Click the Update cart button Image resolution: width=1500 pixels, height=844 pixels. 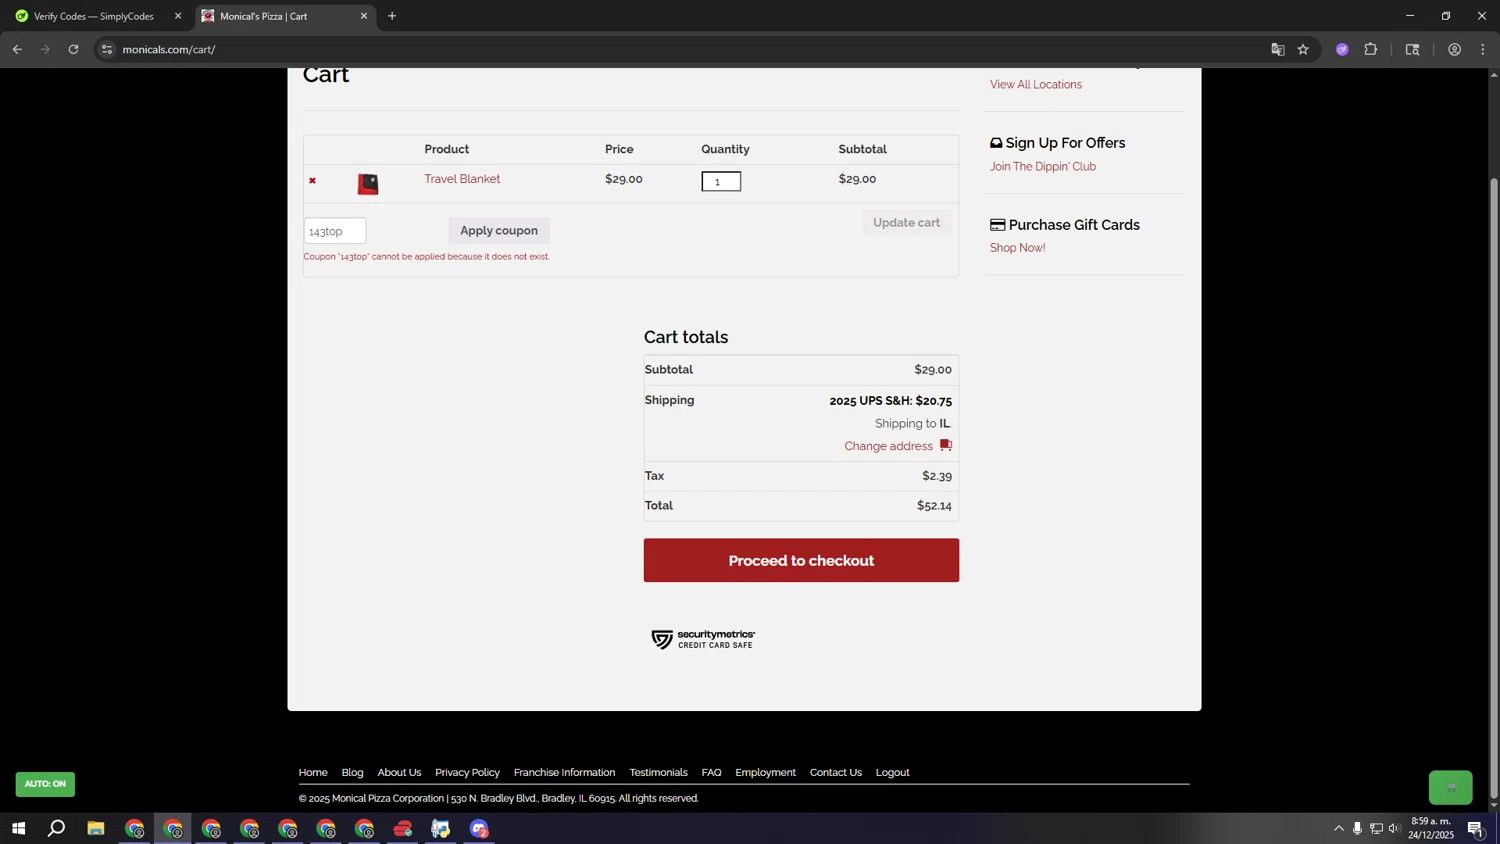point(906,223)
